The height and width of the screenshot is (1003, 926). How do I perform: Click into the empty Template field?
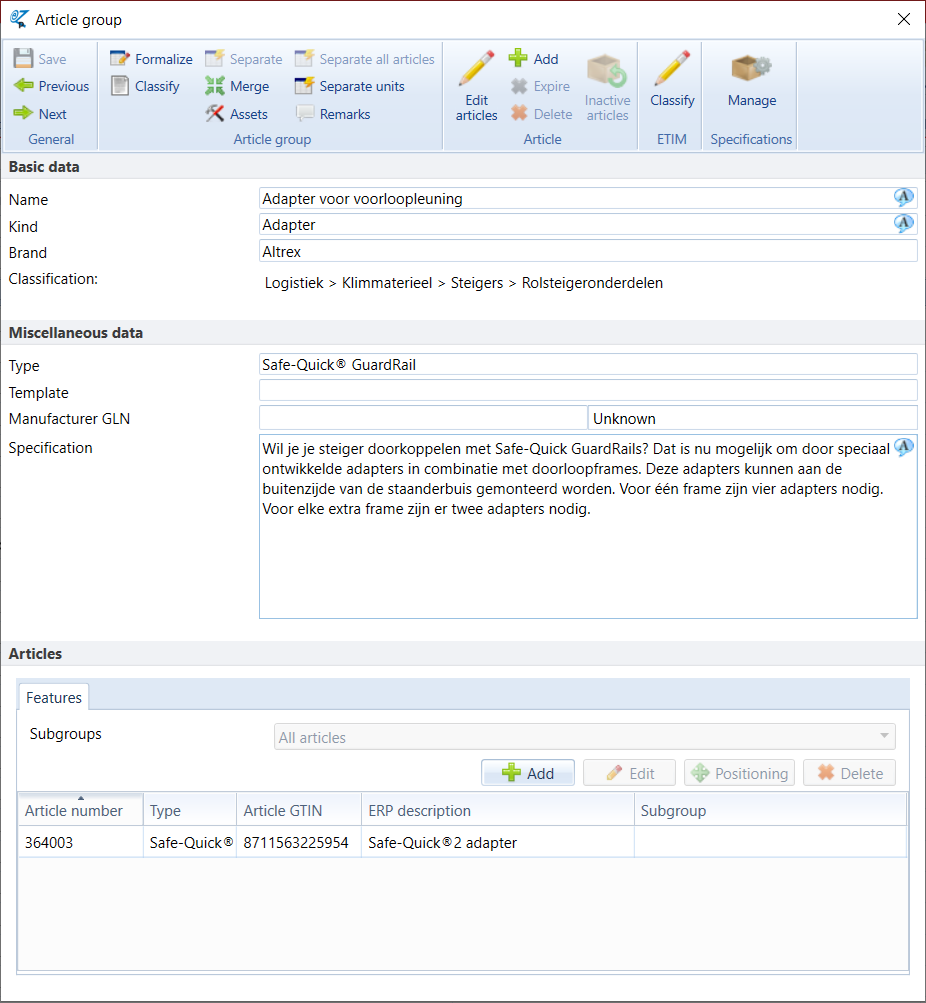pyautogui.click(x=588, y=390)
